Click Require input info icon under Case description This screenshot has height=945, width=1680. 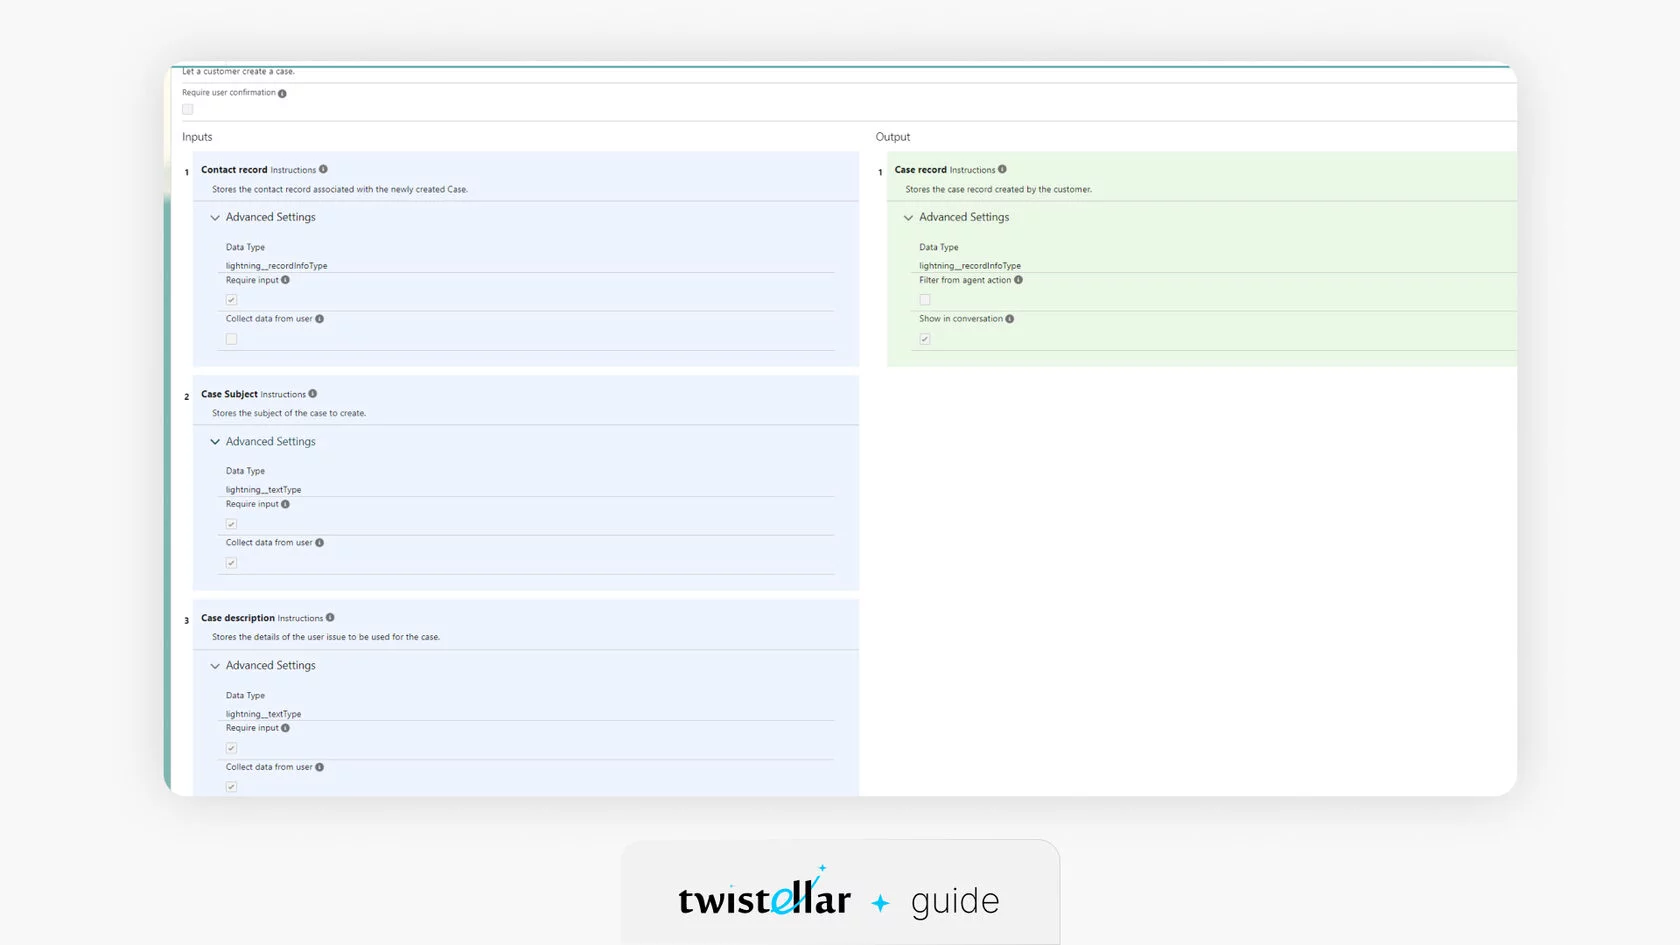pyautogui.click(x=285, y=728)
